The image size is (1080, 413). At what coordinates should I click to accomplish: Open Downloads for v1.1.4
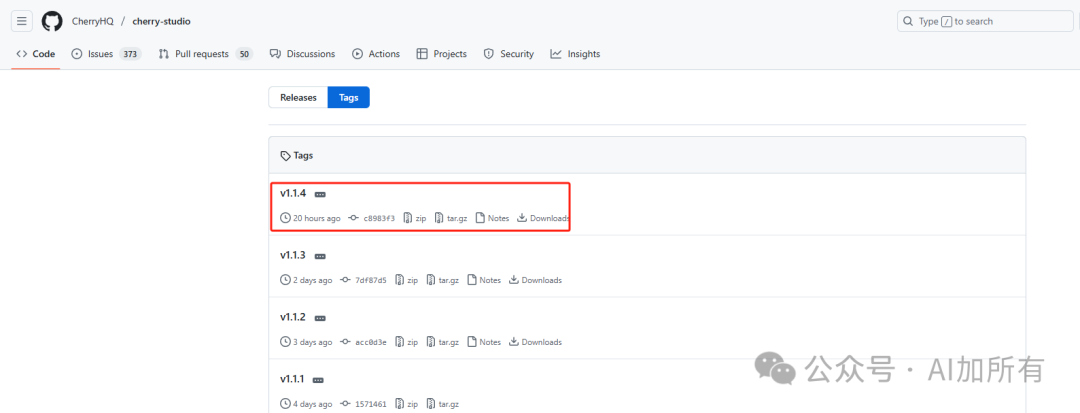543,218
